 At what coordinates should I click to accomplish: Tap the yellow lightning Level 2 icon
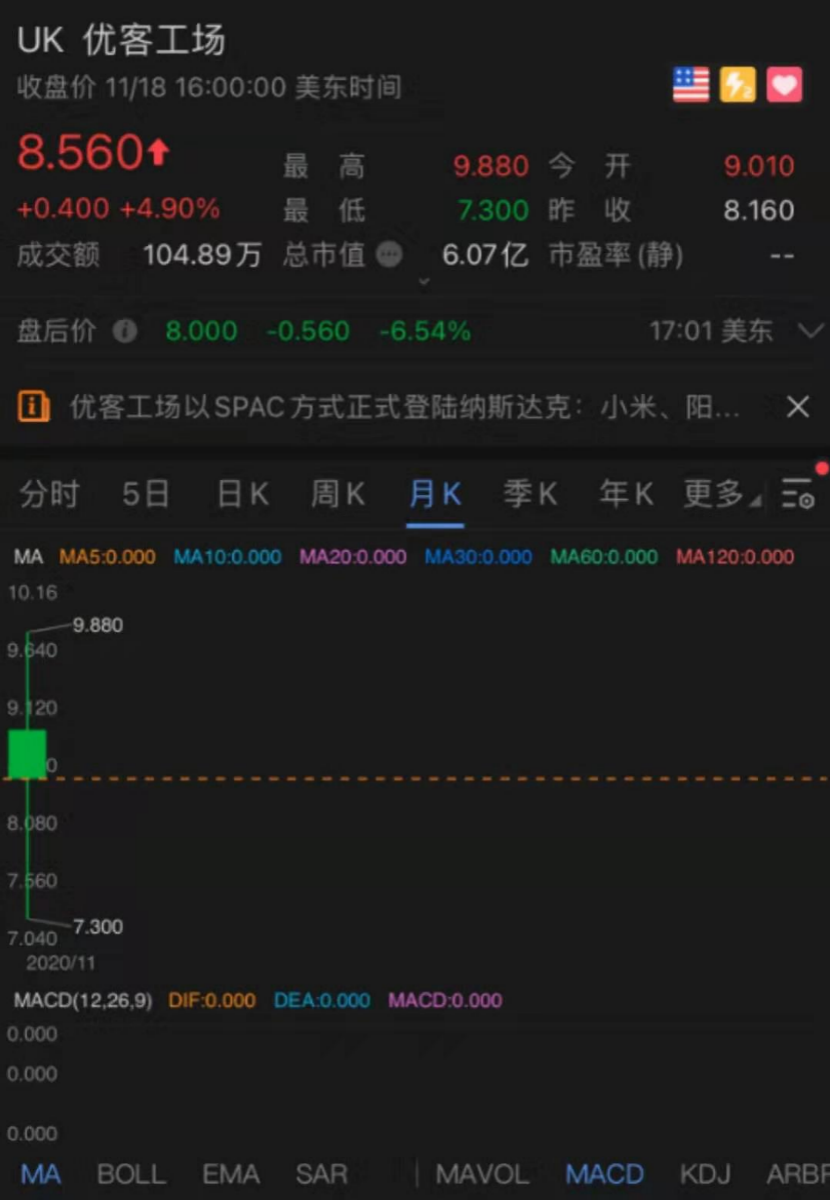pos(738,85)
